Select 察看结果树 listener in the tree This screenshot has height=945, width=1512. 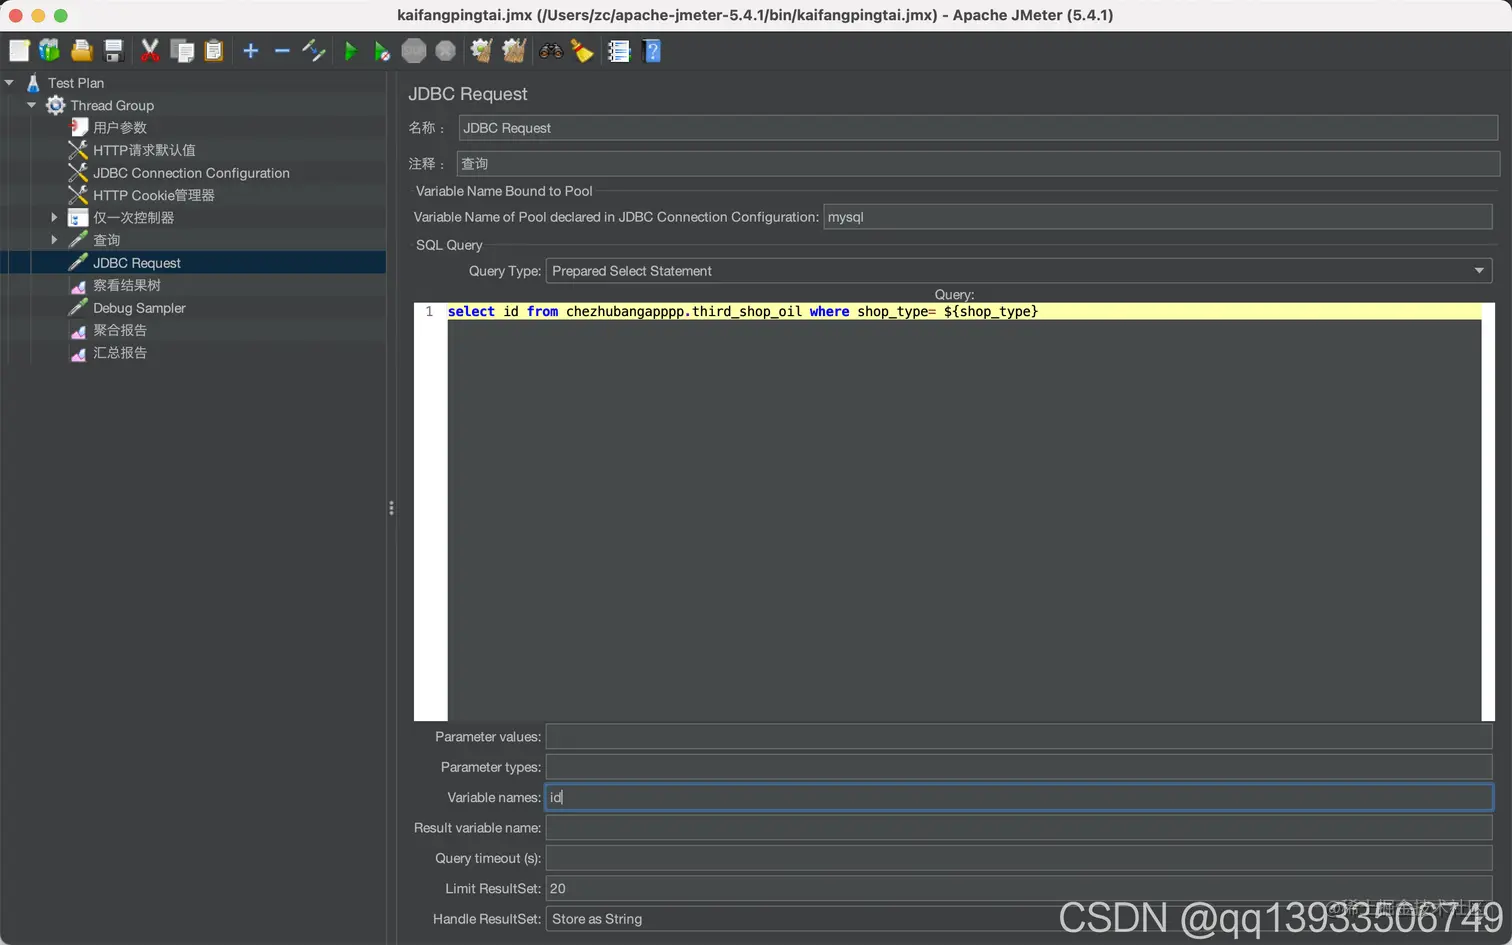pos(127,285)
